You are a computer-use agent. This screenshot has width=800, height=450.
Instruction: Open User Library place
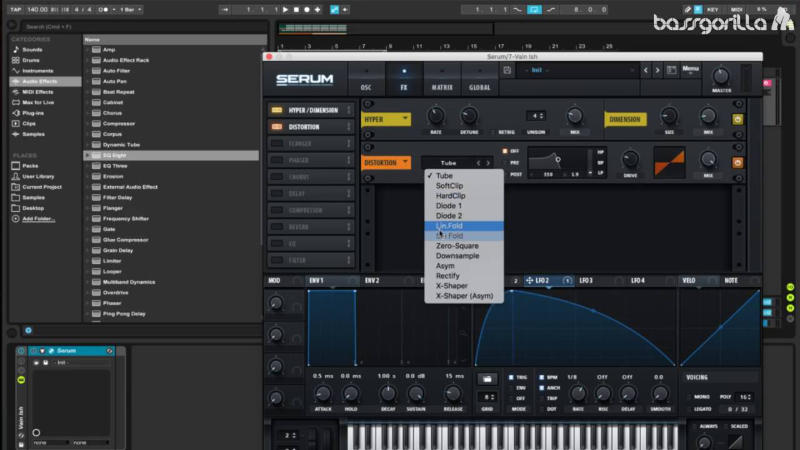coord(38,177)
